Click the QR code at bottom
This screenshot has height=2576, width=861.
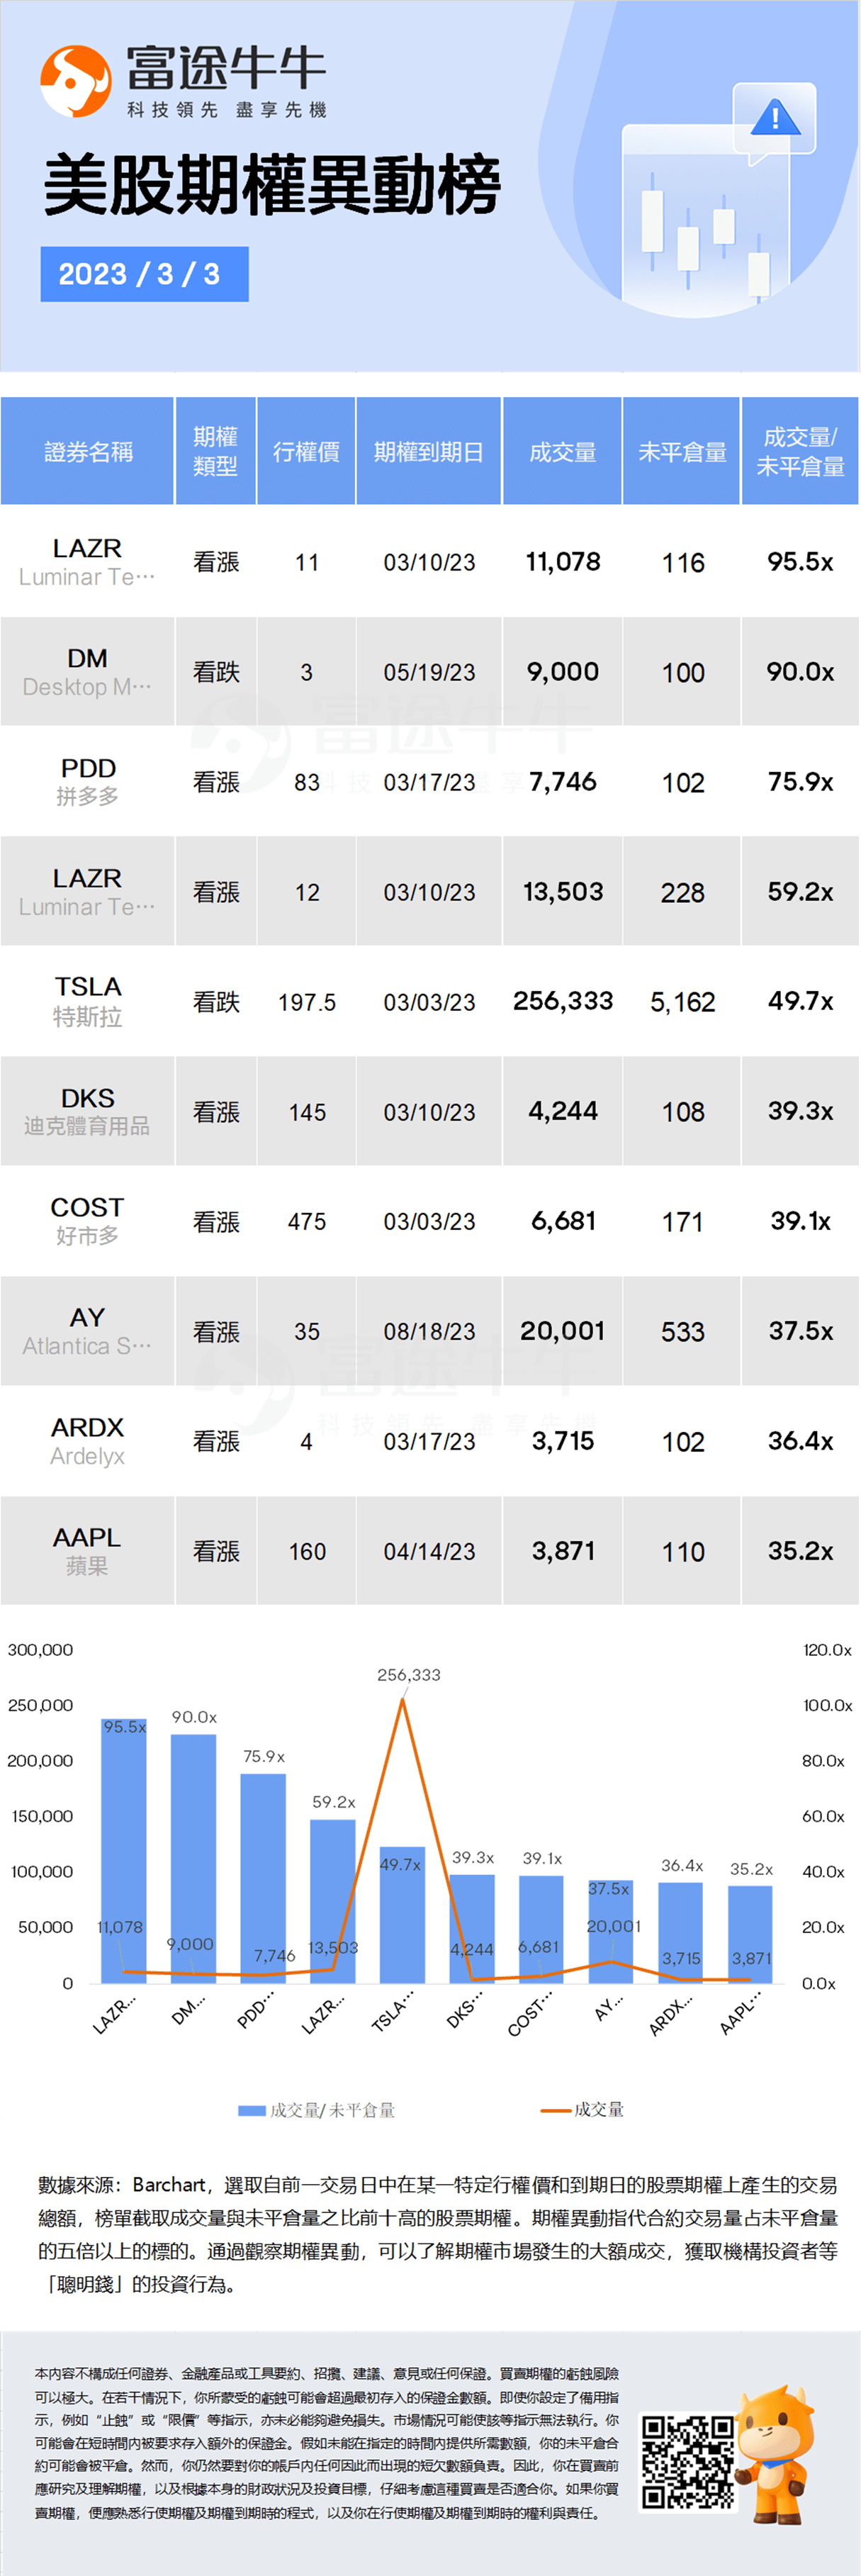[688, 2463]
